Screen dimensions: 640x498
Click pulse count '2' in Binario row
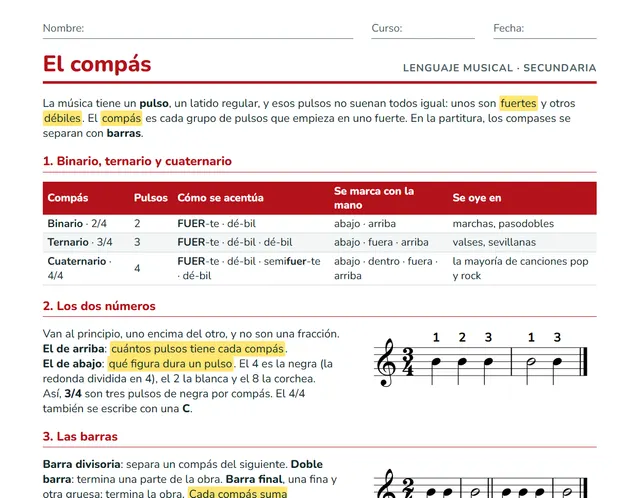[x=137, y=224]
